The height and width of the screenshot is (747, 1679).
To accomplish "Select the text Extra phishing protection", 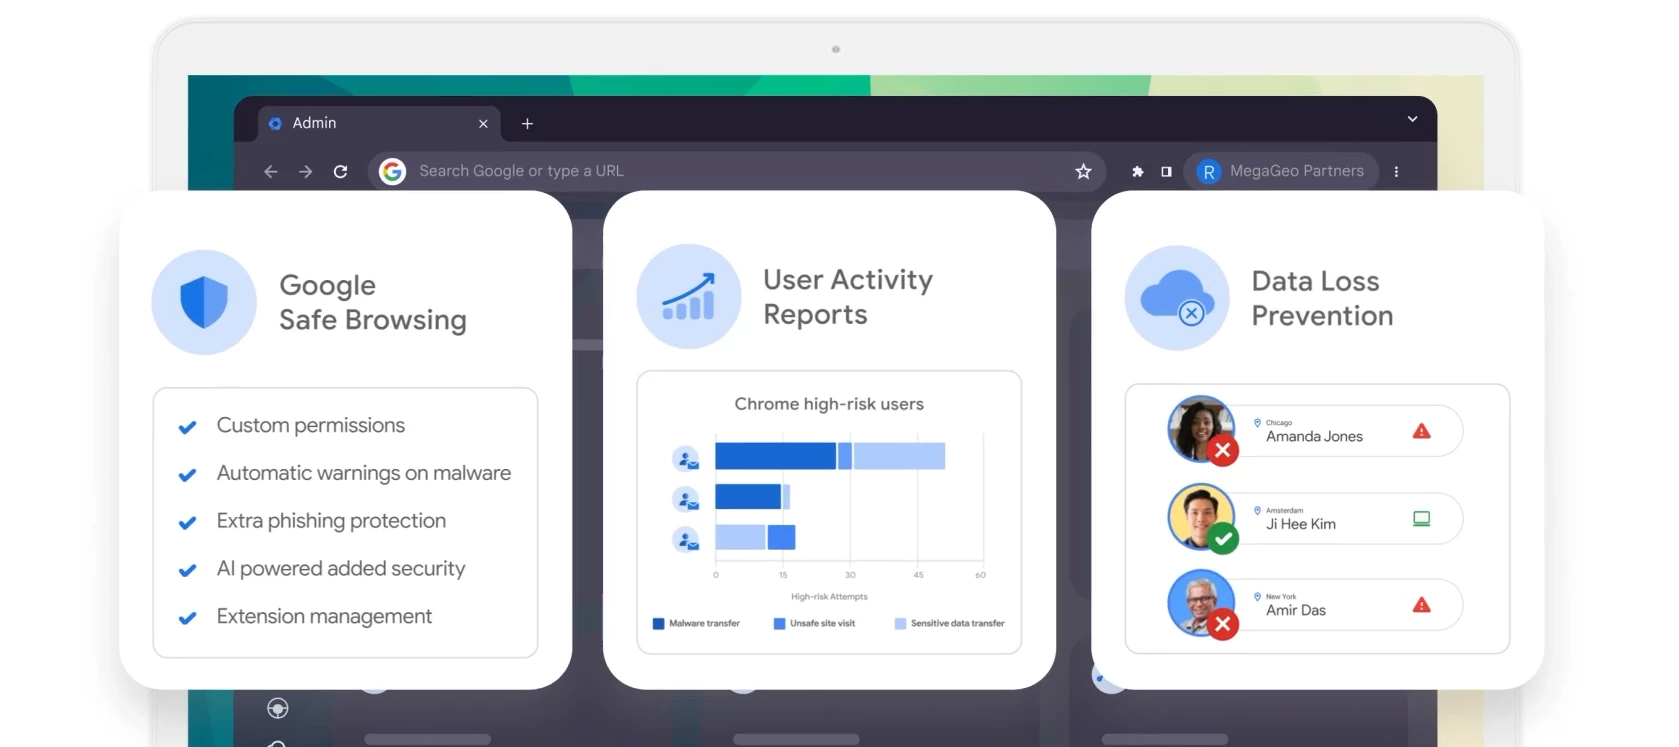I will coord(331,521).
